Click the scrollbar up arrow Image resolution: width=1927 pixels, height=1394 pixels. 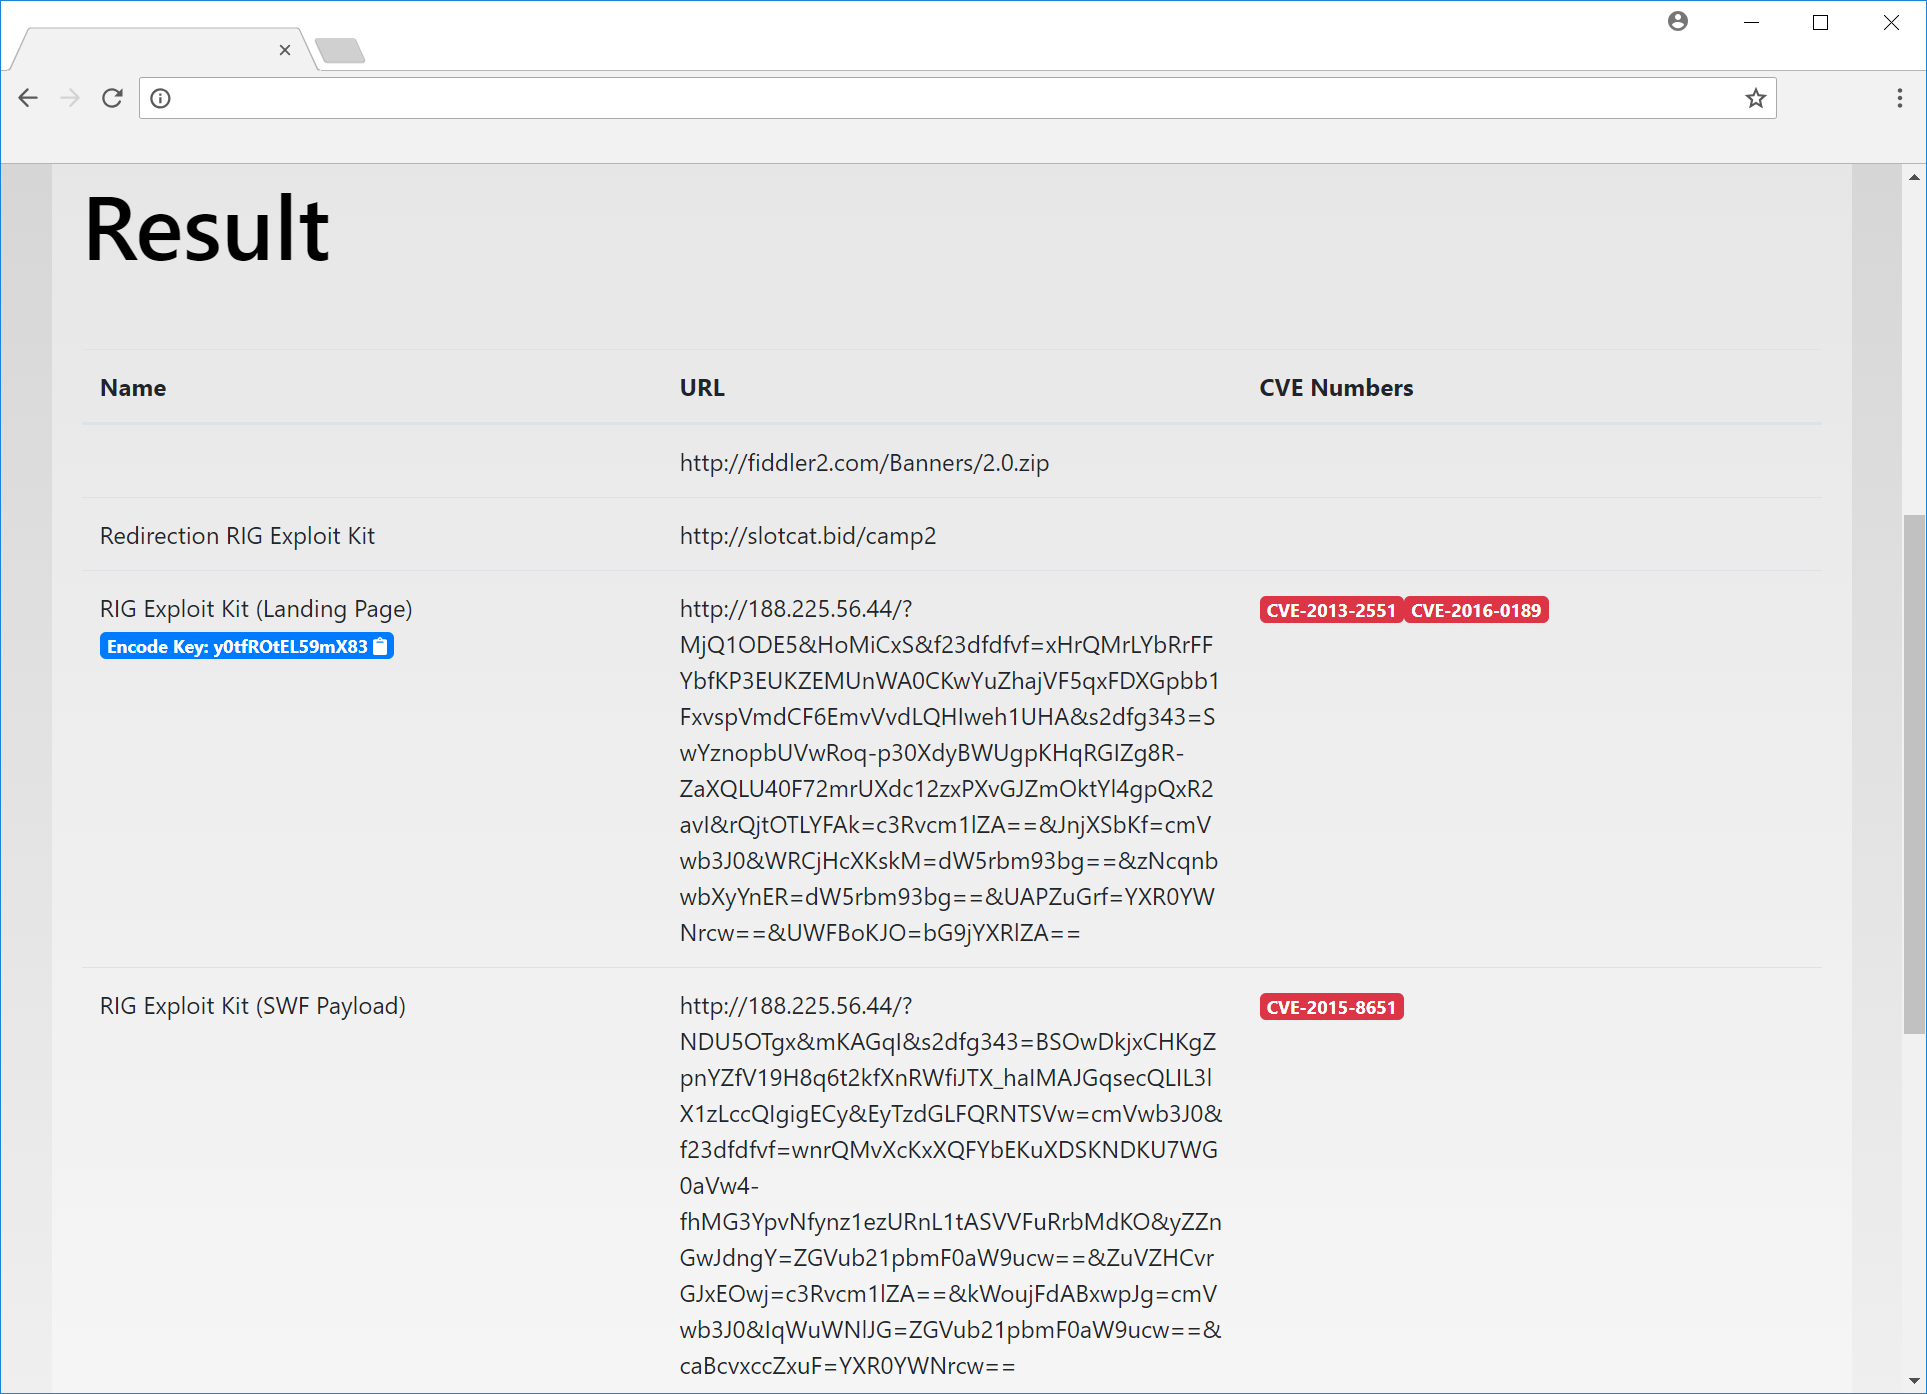click(x=1914, y=177)
